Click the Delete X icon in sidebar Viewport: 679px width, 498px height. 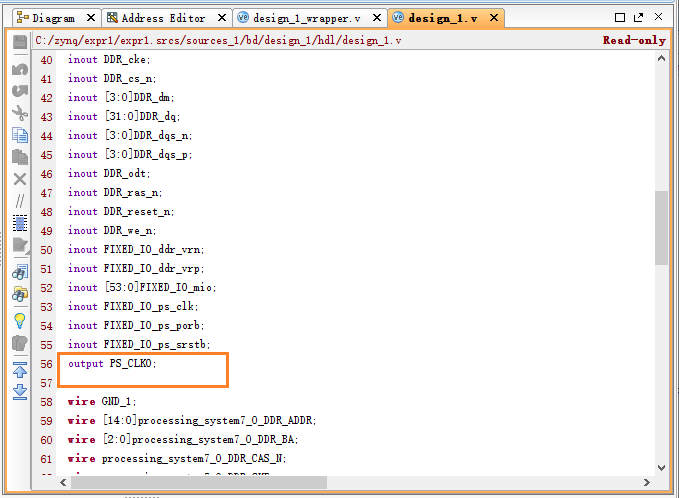click(19, 179)
